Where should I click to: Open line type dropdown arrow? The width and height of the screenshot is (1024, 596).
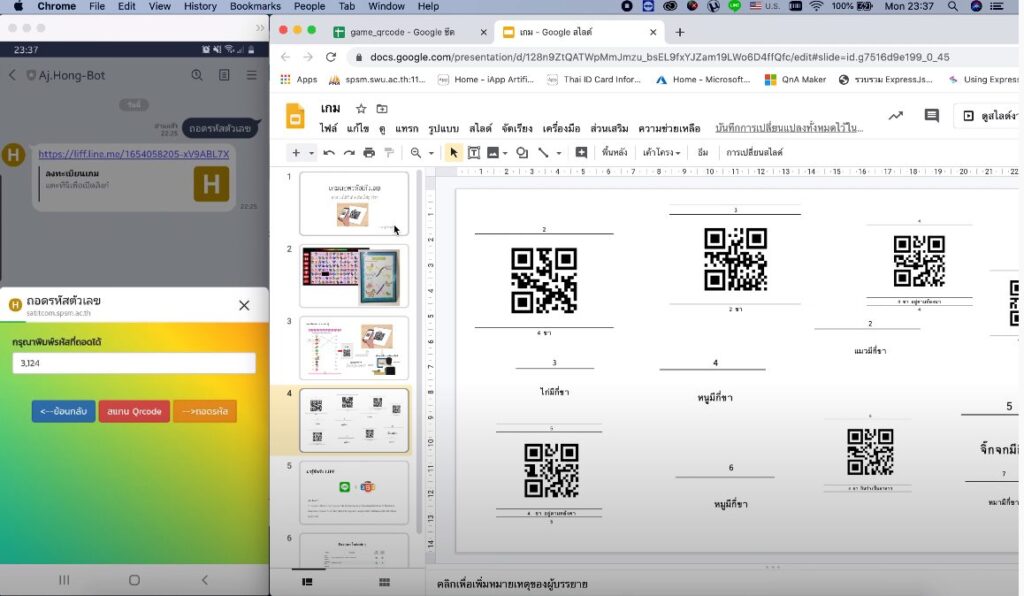pyautogui.click(x=558, y=153)
